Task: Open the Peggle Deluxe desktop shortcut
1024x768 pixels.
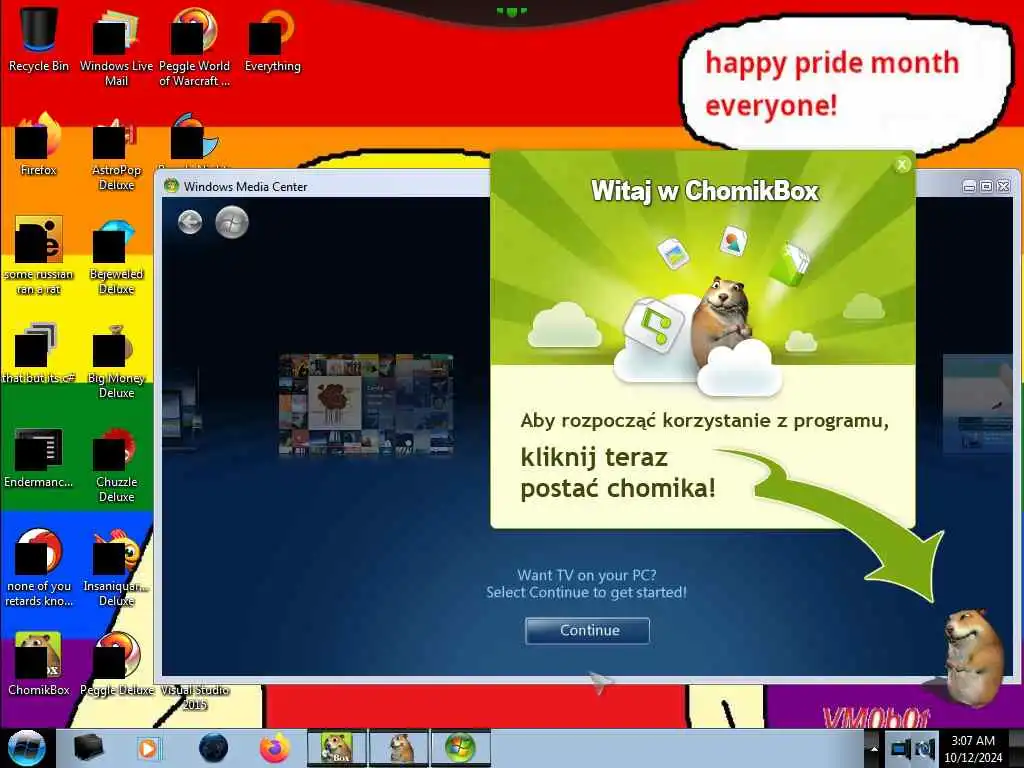Action: pos(116,663)
